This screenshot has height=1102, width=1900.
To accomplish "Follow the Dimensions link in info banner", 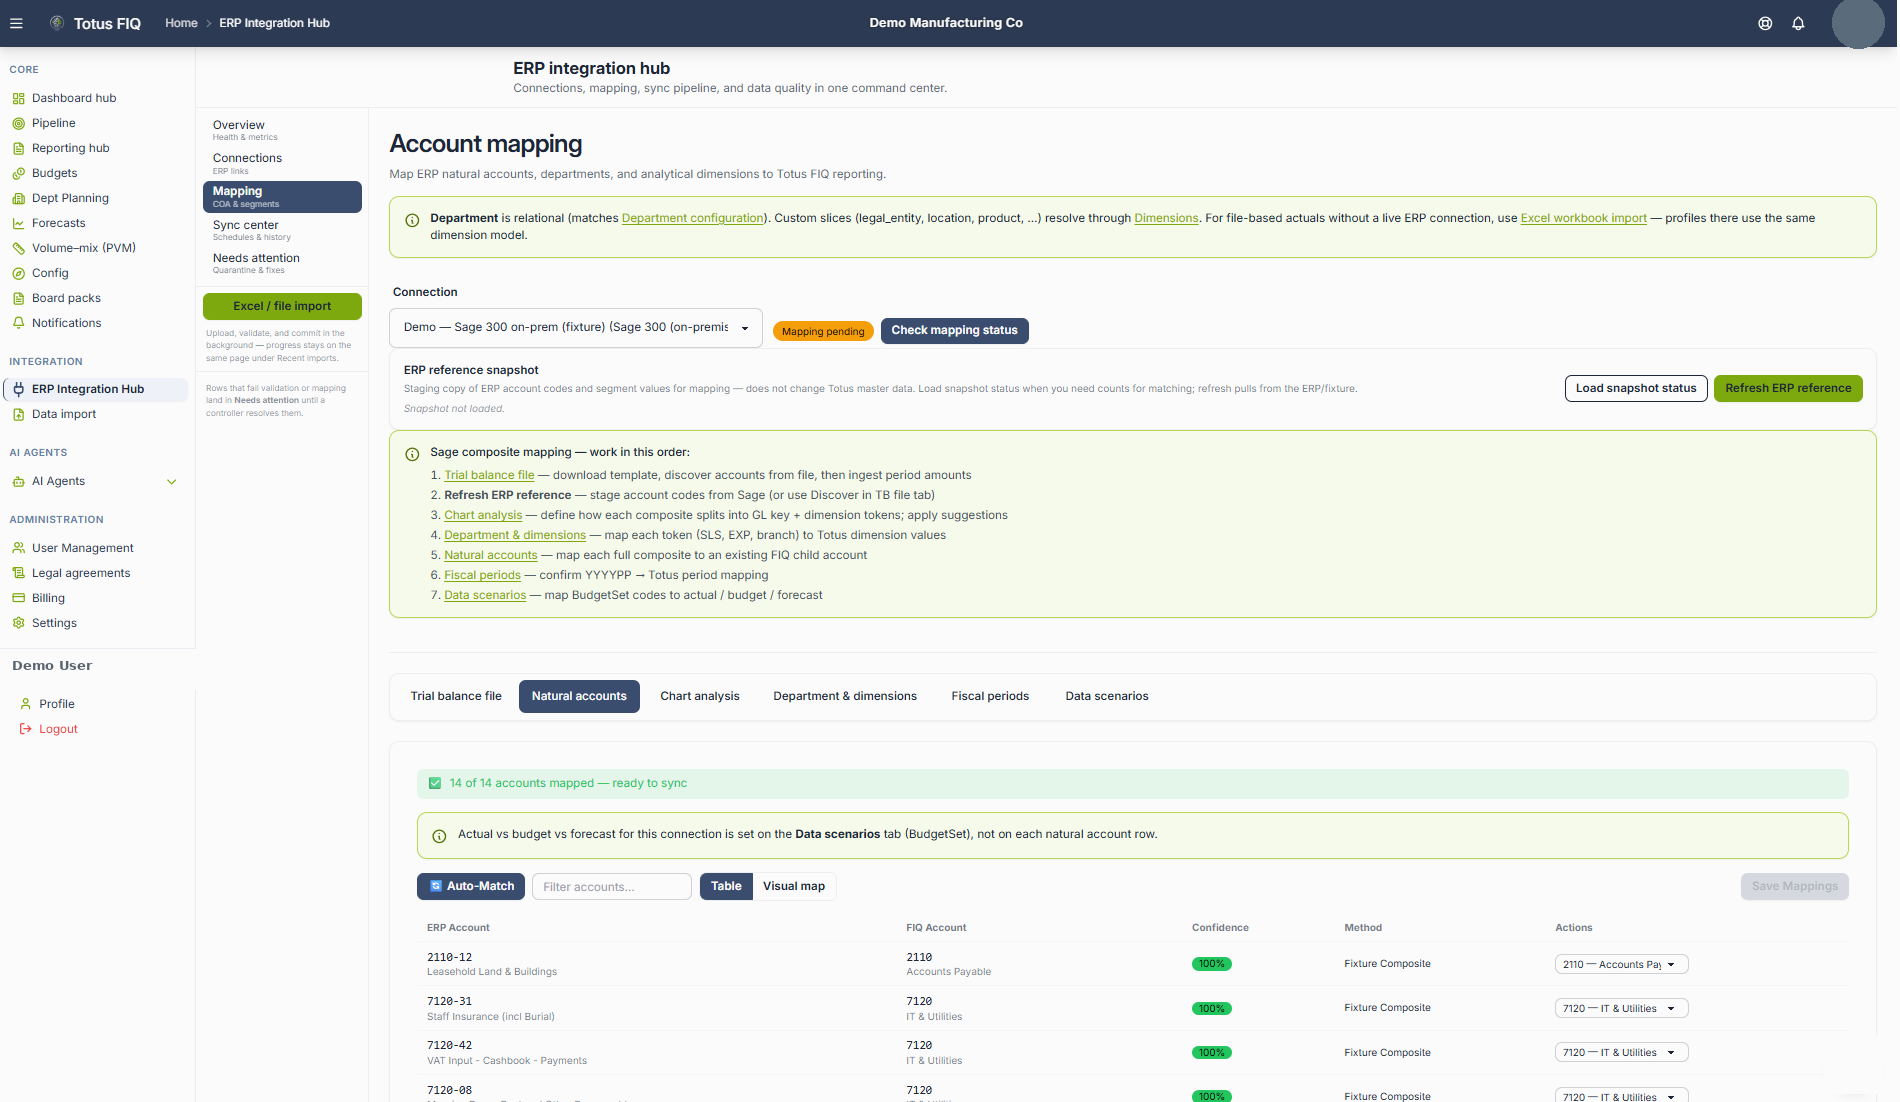I will pos(1166,218).
